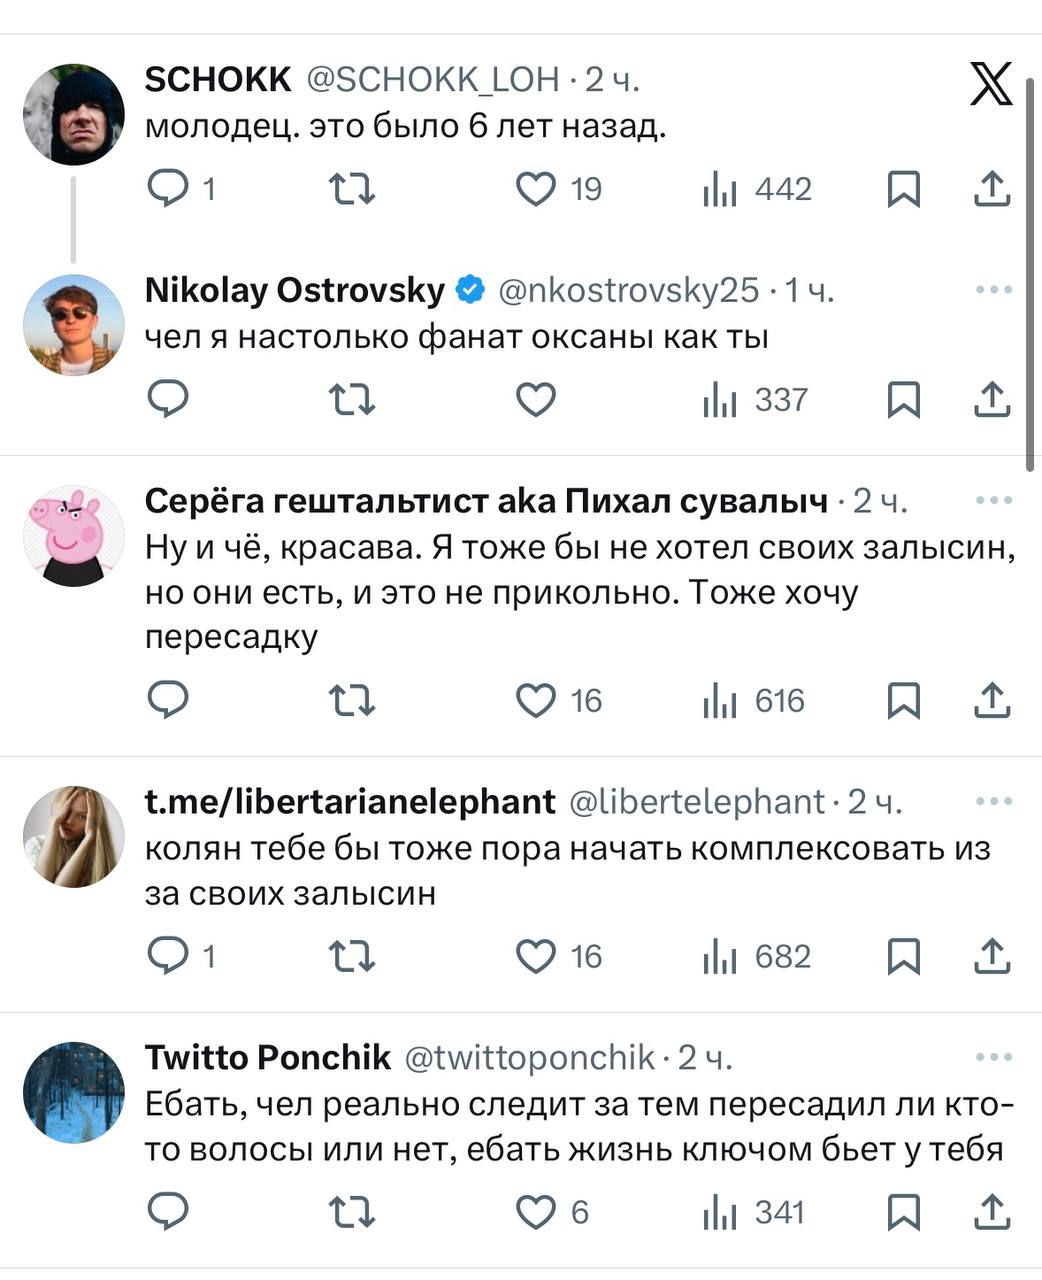Open more options for Nikolay Ostrovsky's tweet
1042x1280 pixels.
coord(993,290)
